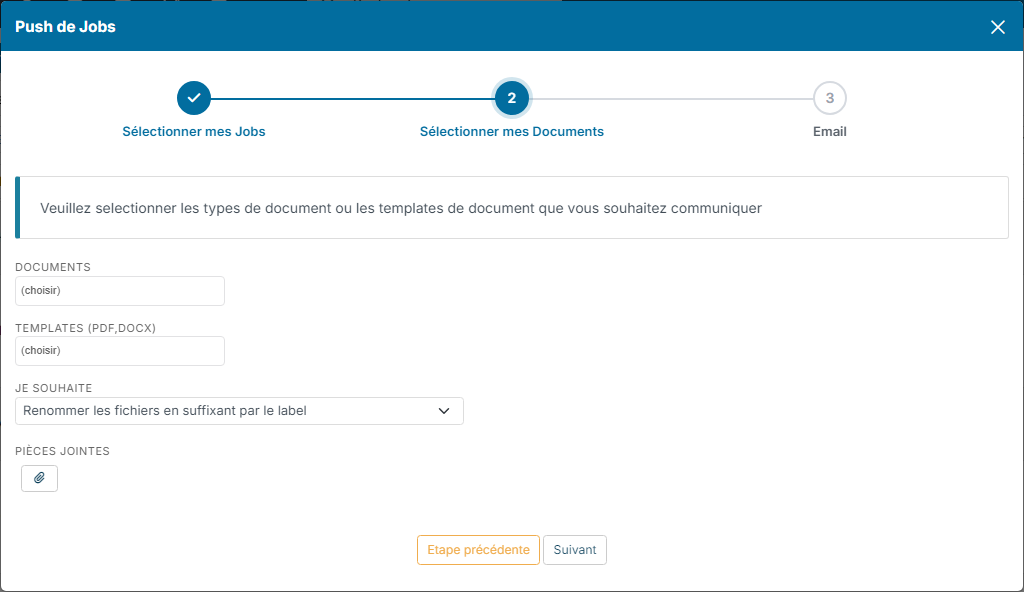Click the TEMPLATES (PDF,DOCX) field label
This screenshot has width=1024, height=592.
86,328
